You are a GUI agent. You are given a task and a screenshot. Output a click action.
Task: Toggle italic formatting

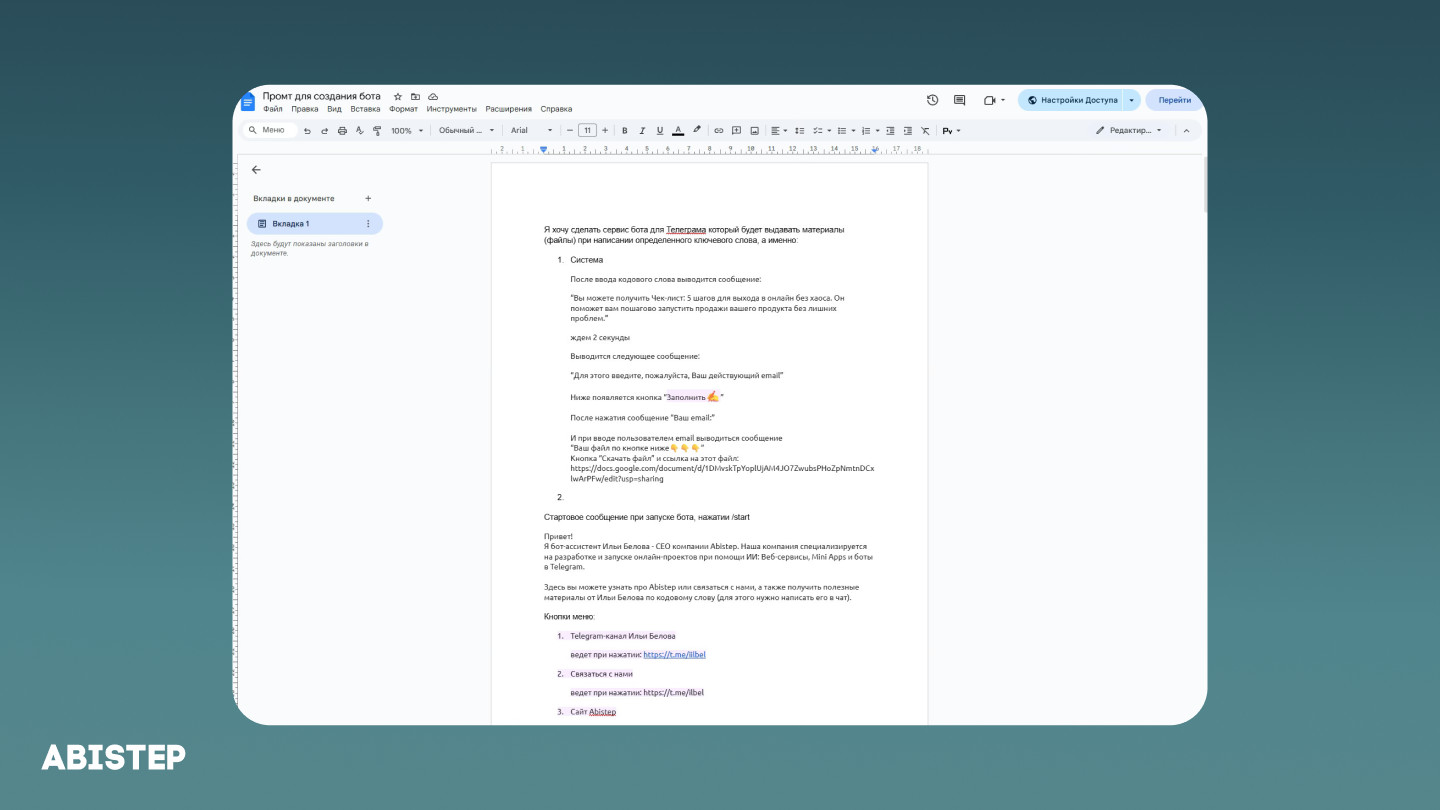pos(642,131)
